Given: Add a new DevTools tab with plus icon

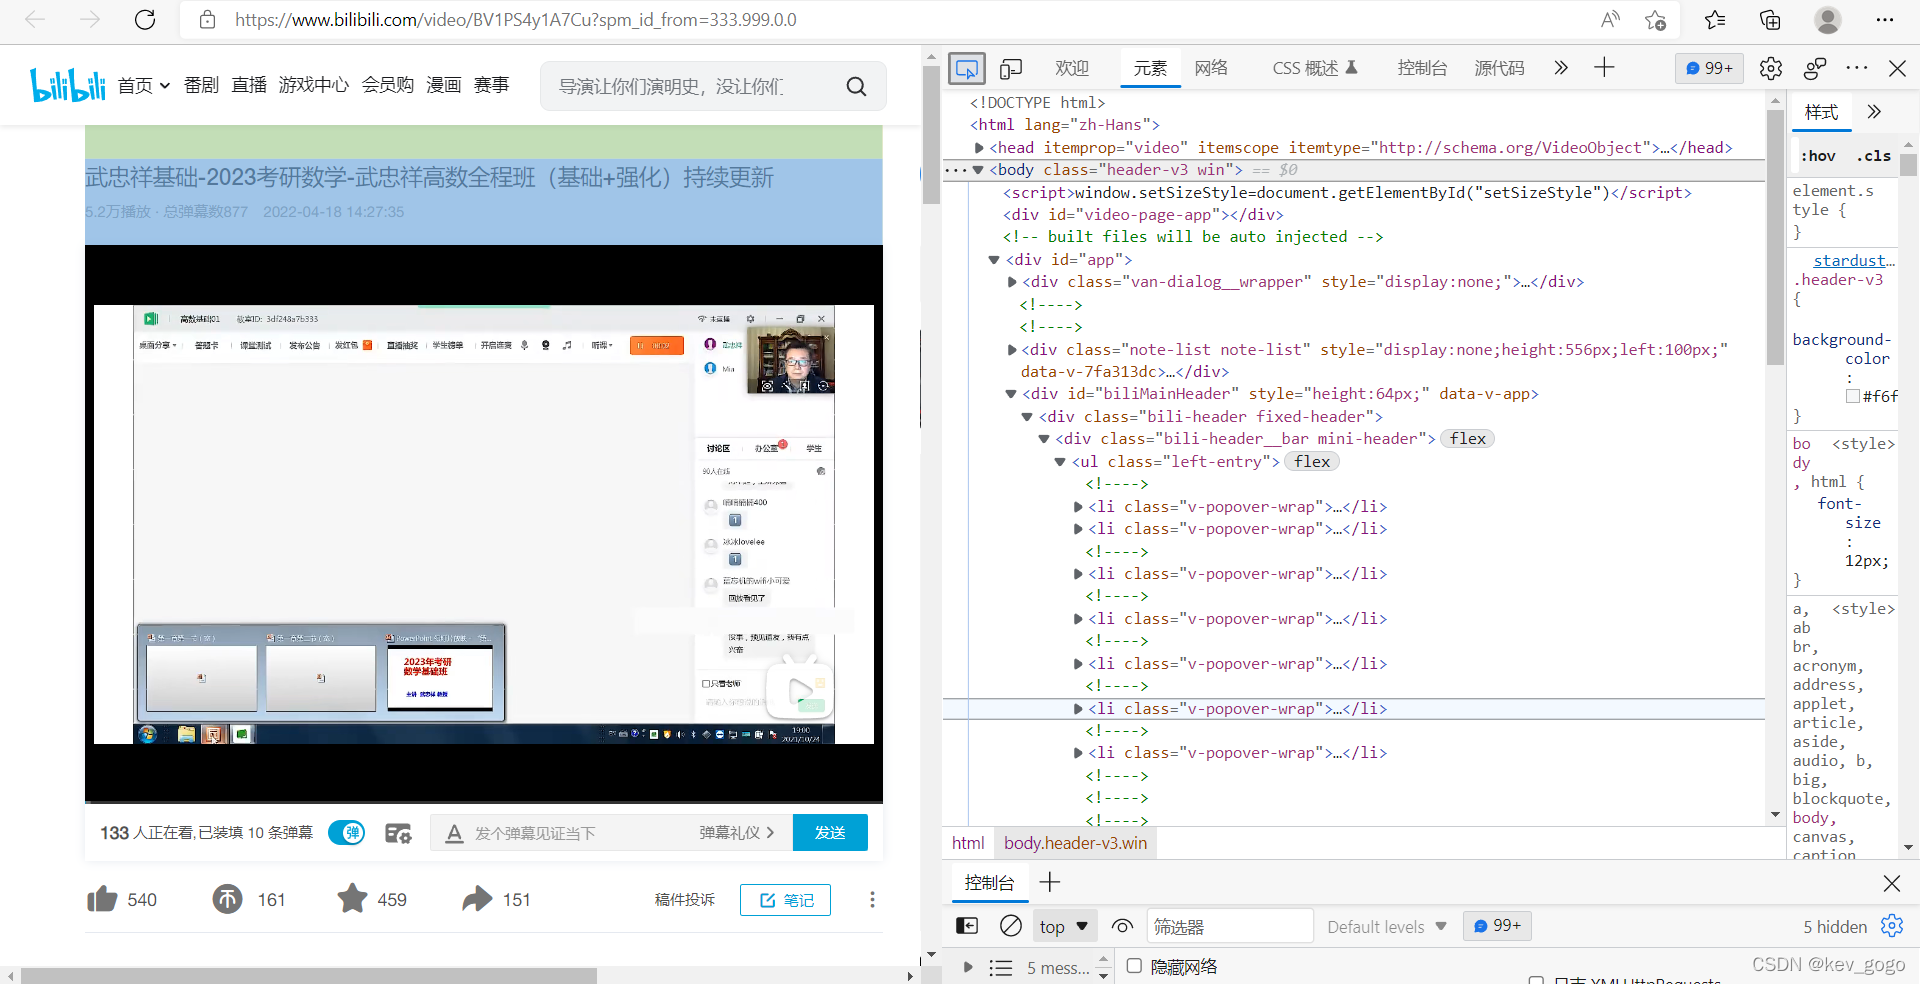Looking at the screenshot, I should coord(1604,67).
